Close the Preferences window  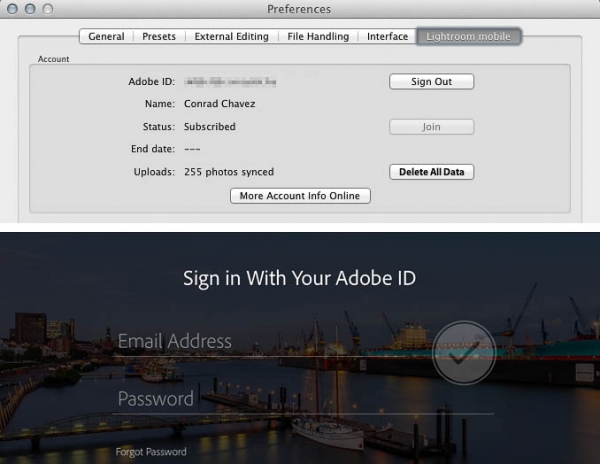tap(12, 9)
